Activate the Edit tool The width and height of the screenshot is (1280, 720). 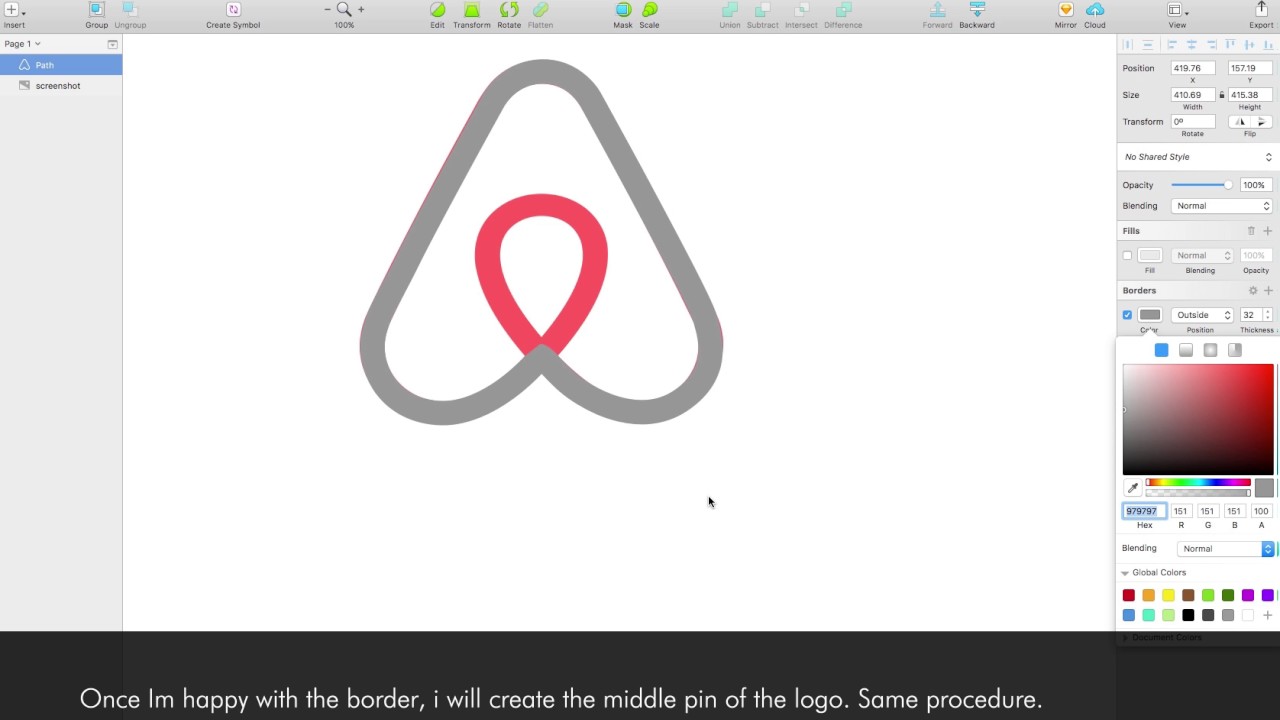pyautogui.click(x=437, y=9)
